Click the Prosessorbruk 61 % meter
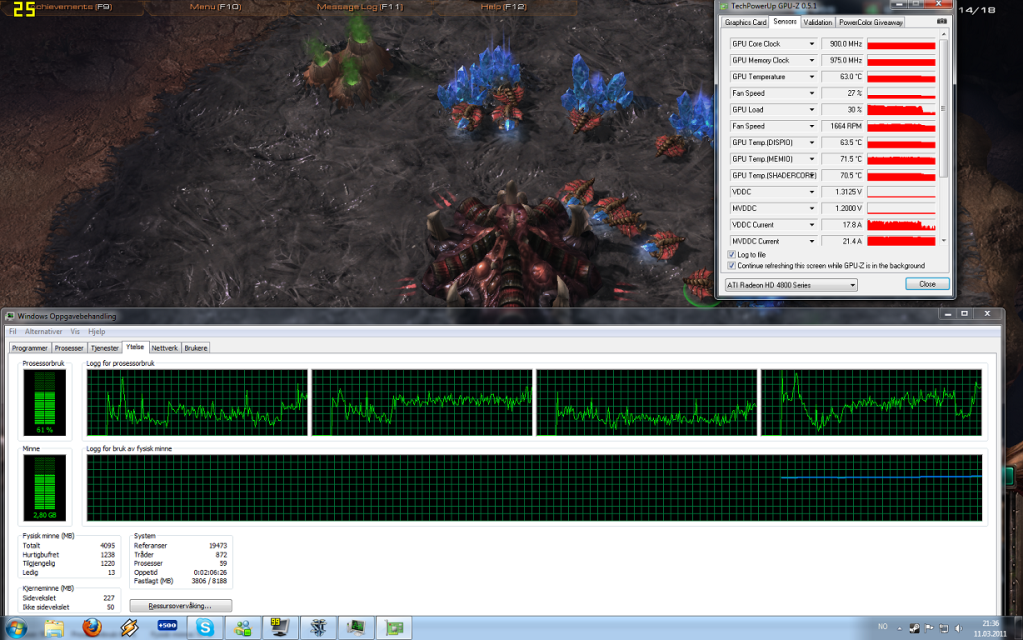 click(x=44, y=403)
